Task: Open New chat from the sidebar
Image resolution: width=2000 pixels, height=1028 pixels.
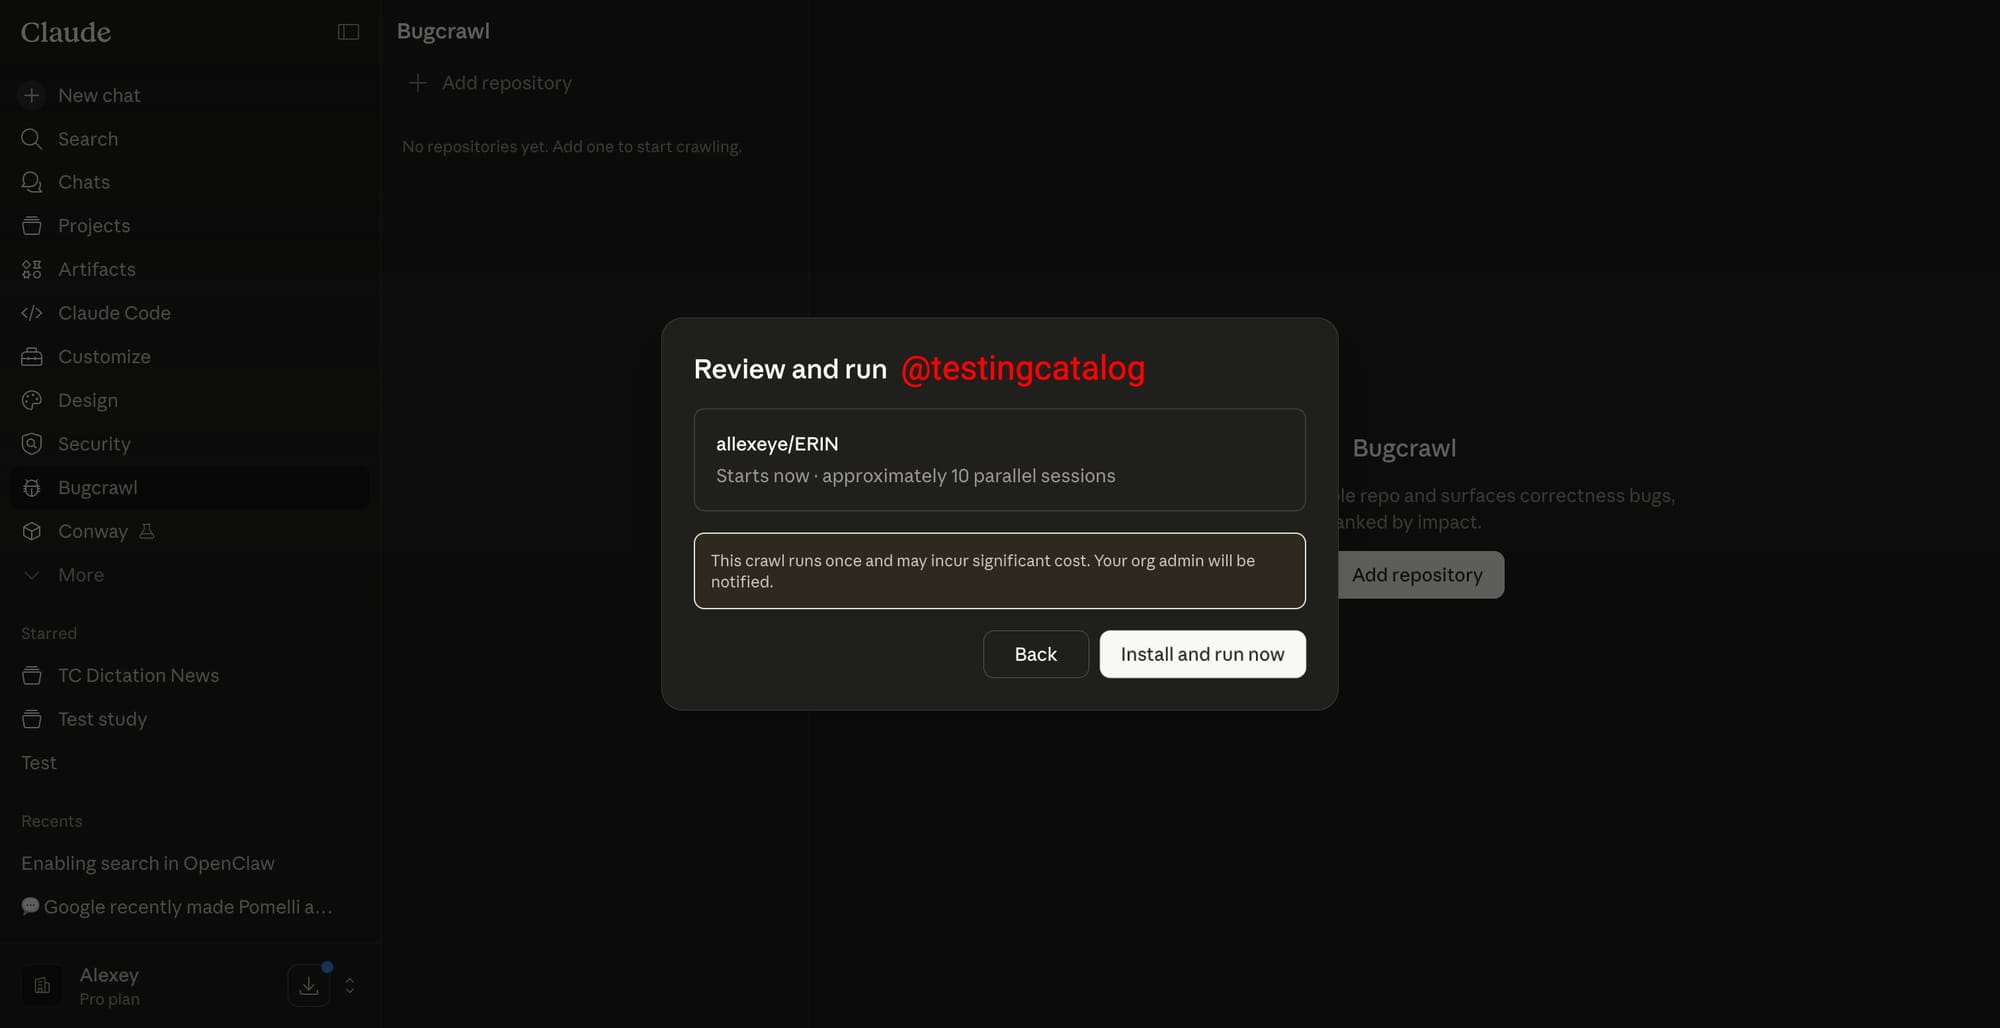Action: click(x=190, y=95)
